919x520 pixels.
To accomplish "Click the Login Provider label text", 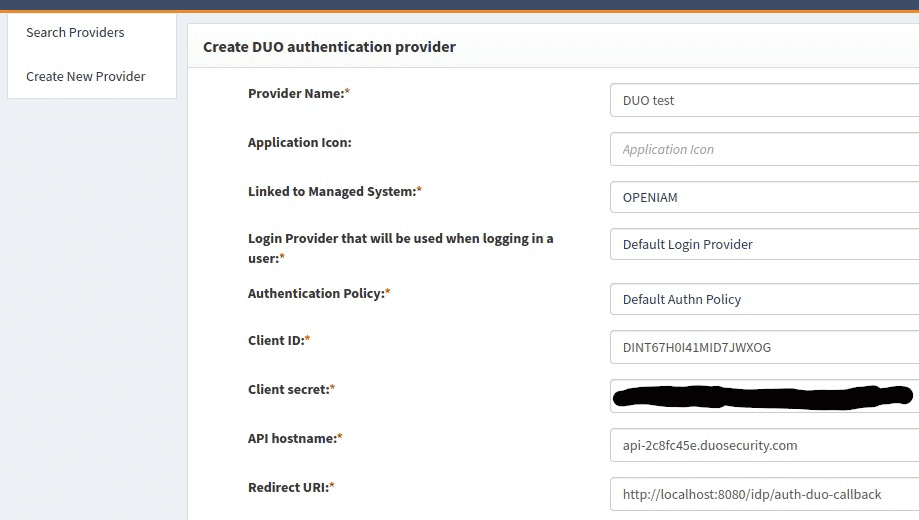I will coord(400,239).
